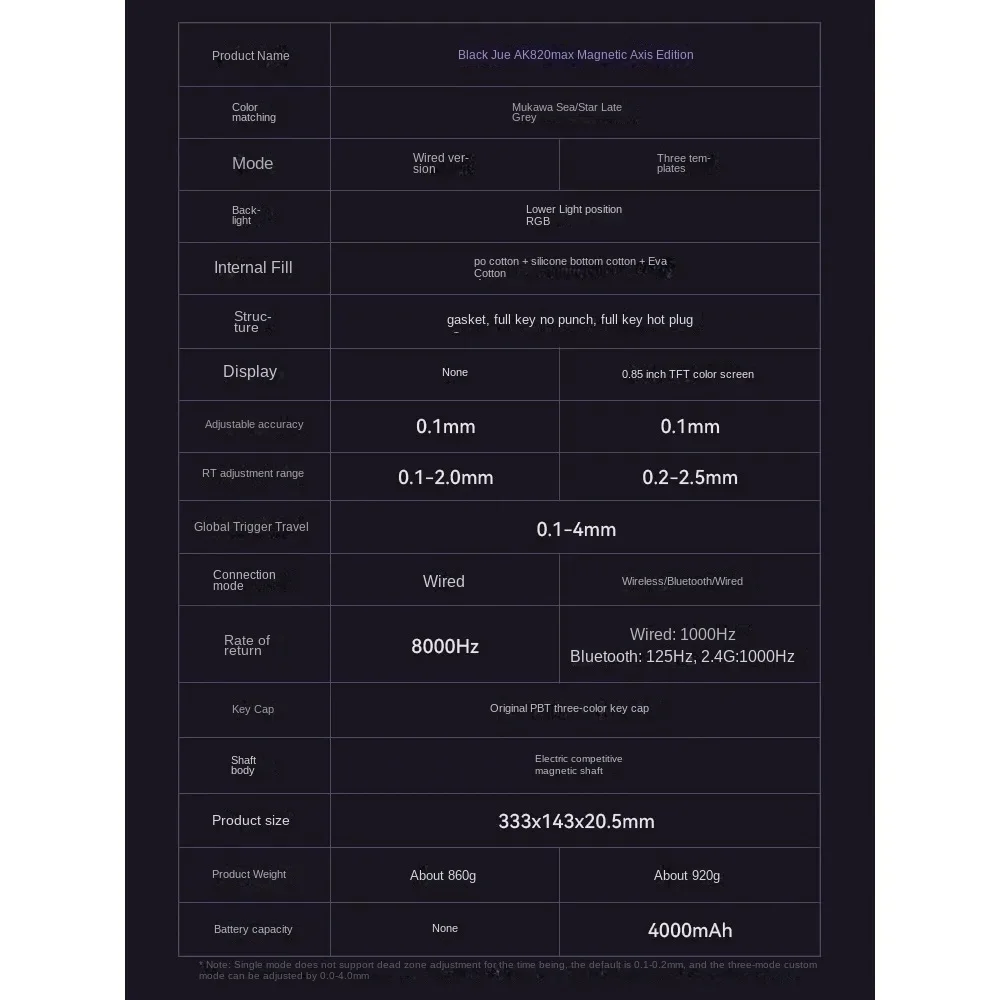Click the "About 920g" product weight value
The height and width of the screenshot is (1000, 1000).
(687, 876)
